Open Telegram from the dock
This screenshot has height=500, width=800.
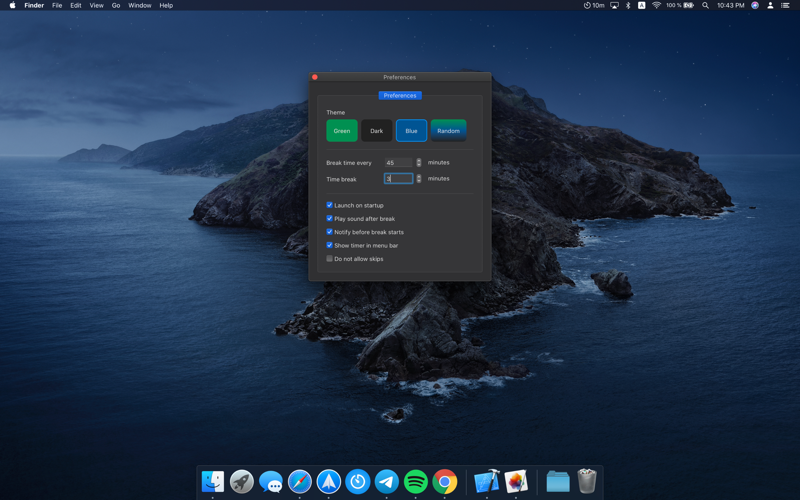387,481
